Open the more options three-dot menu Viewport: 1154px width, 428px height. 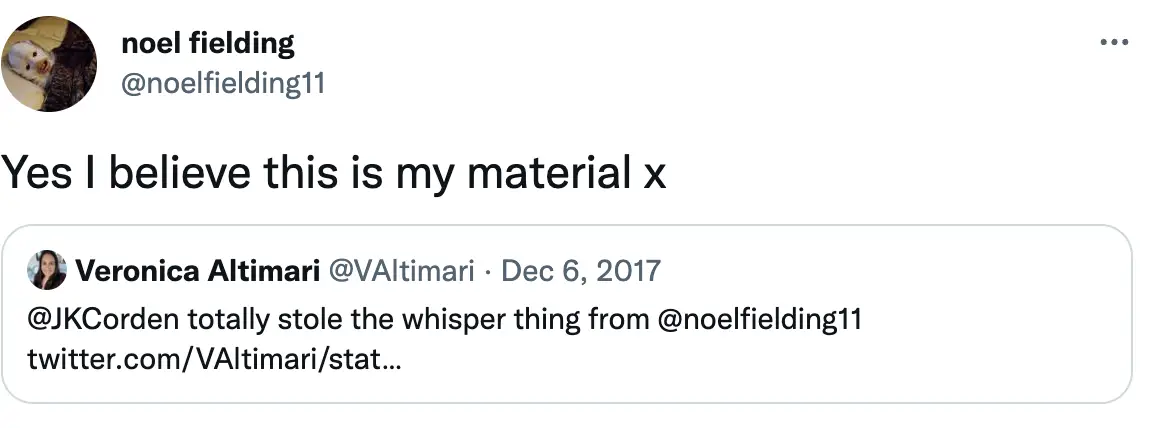[1113, 43]
